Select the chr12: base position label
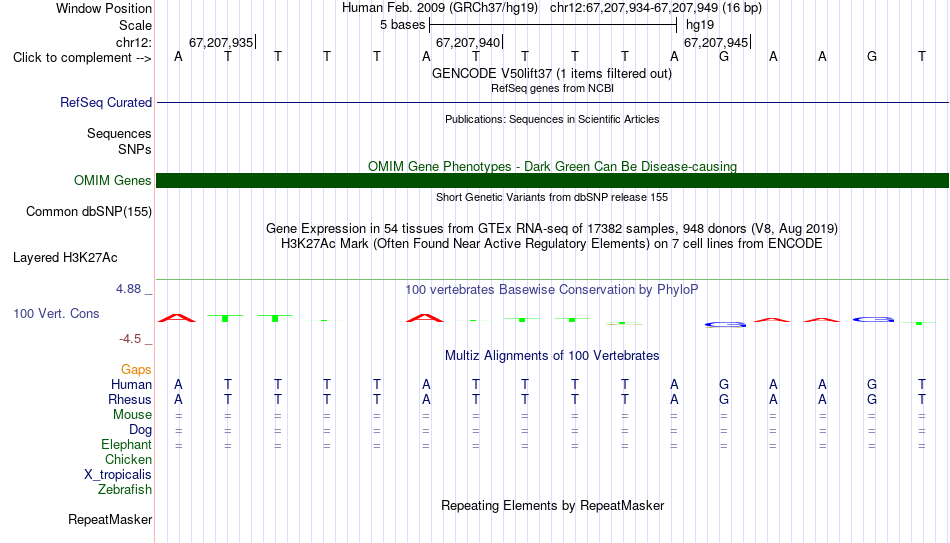Viewport: 950px width, 543px height. (x=133, y=42)
